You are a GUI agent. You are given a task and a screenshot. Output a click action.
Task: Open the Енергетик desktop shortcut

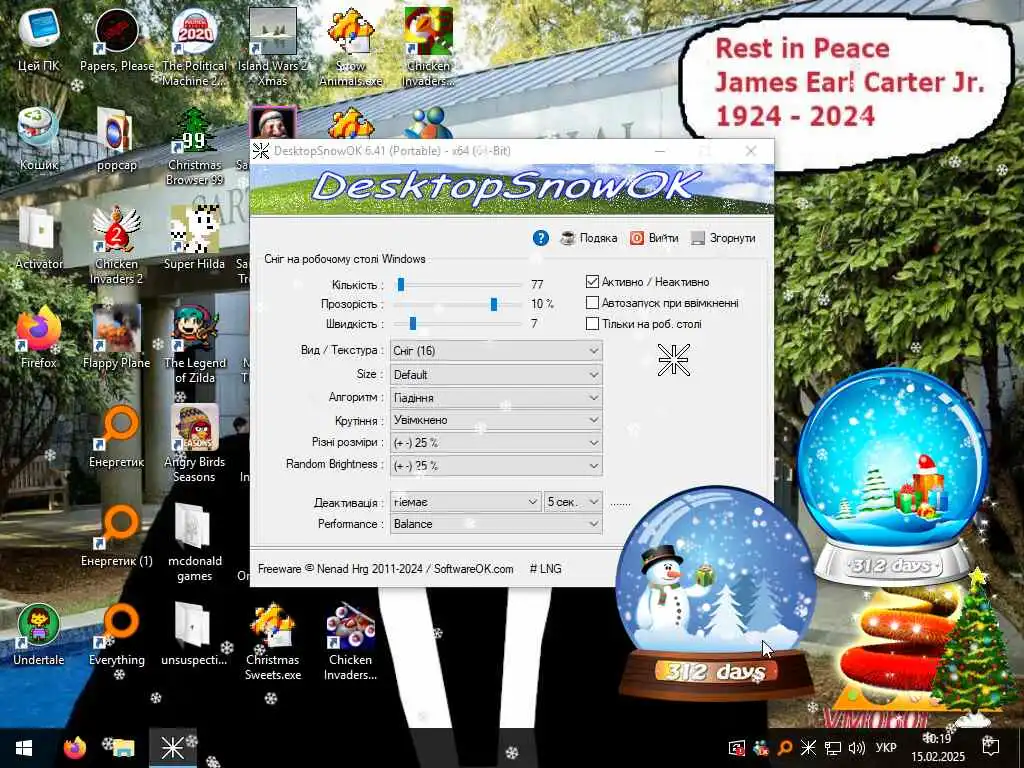[x=117, y=436]
